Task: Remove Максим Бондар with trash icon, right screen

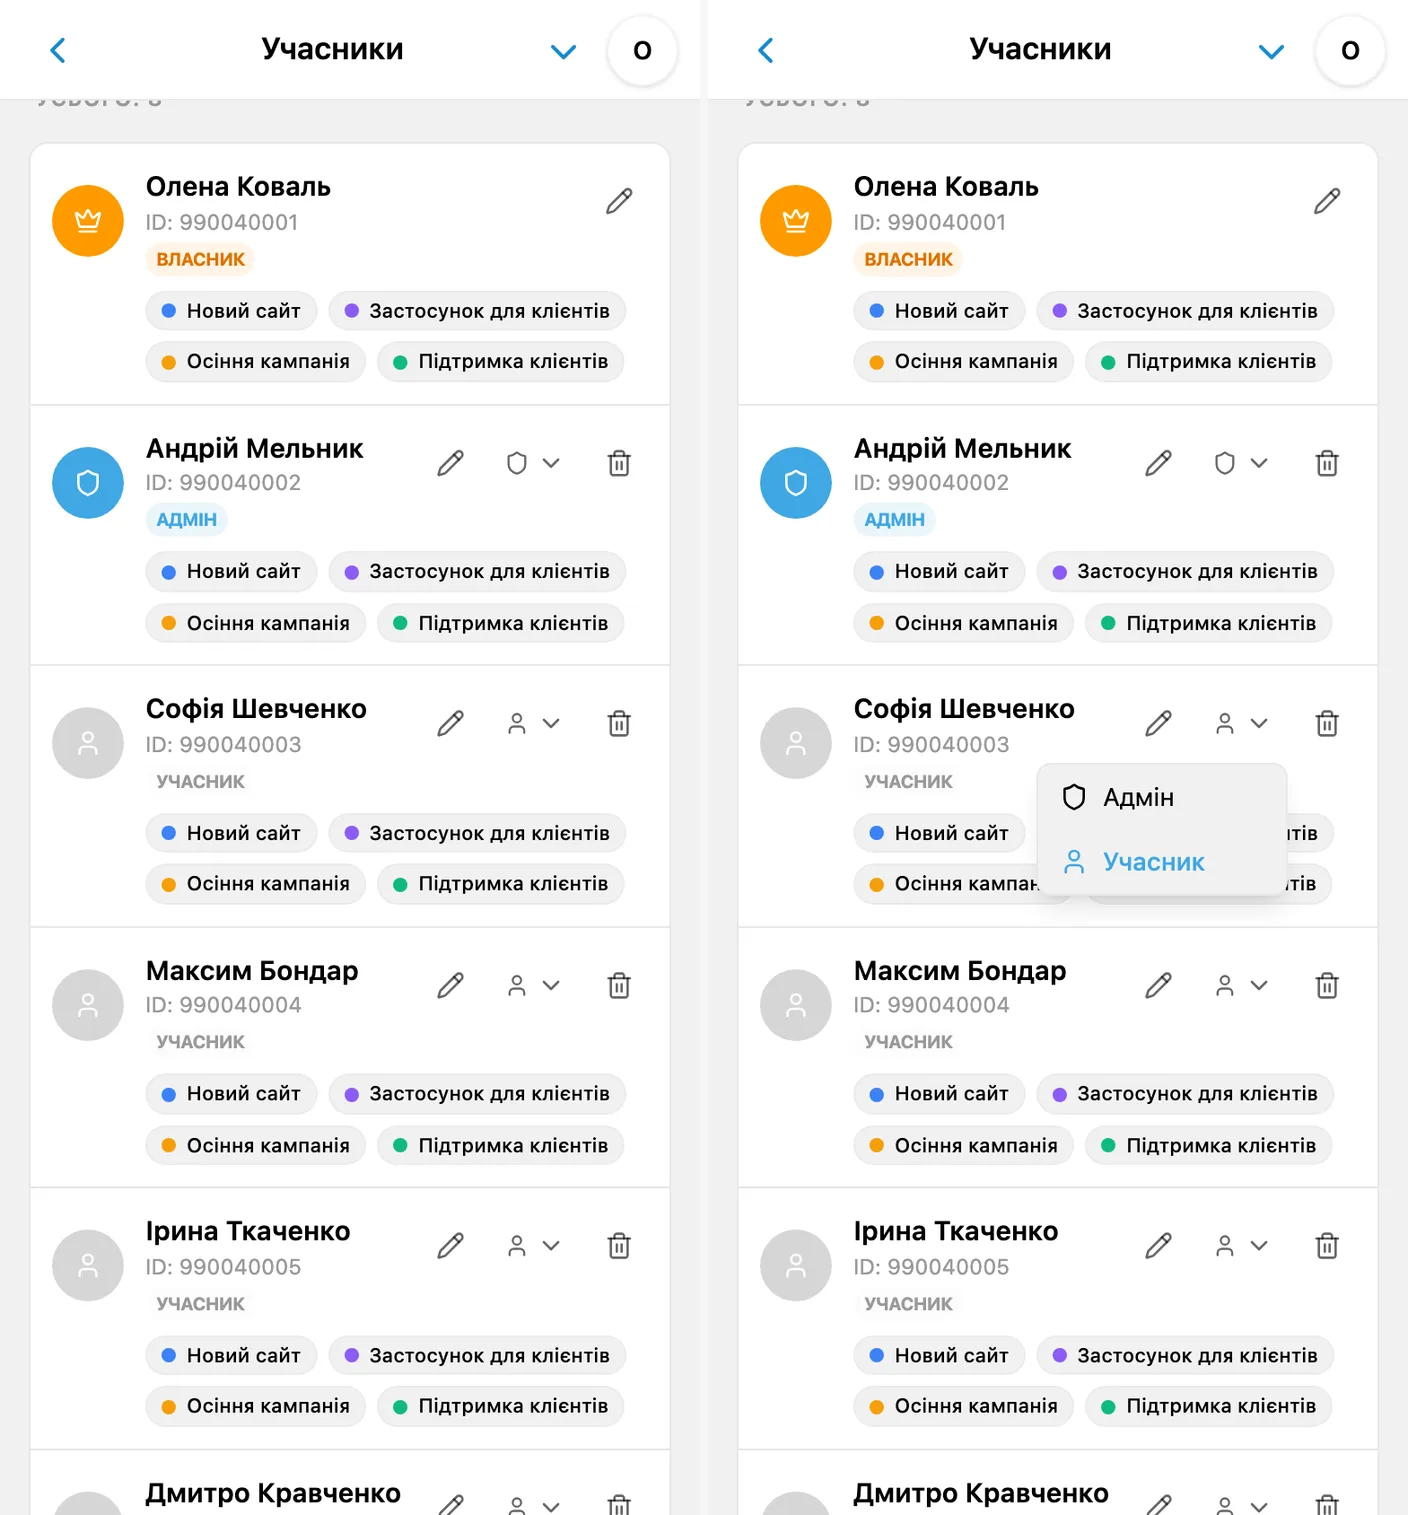Action: [1327, 985]
